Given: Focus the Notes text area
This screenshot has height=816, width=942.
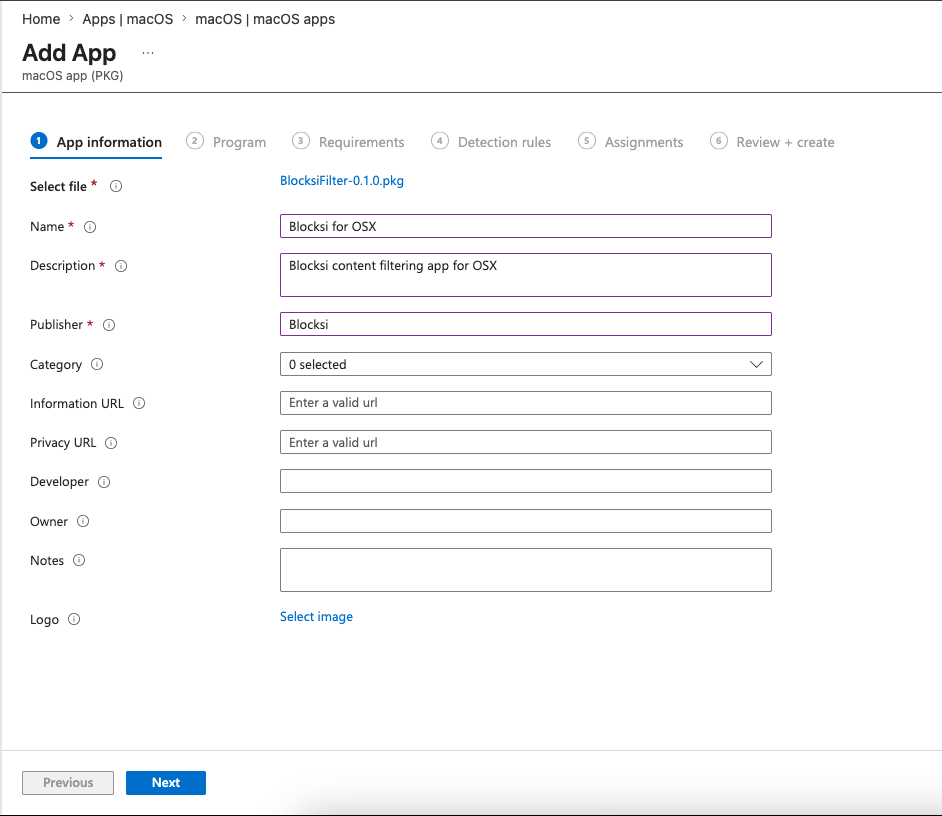Looking at the screenshot, I should coord(526,570).
